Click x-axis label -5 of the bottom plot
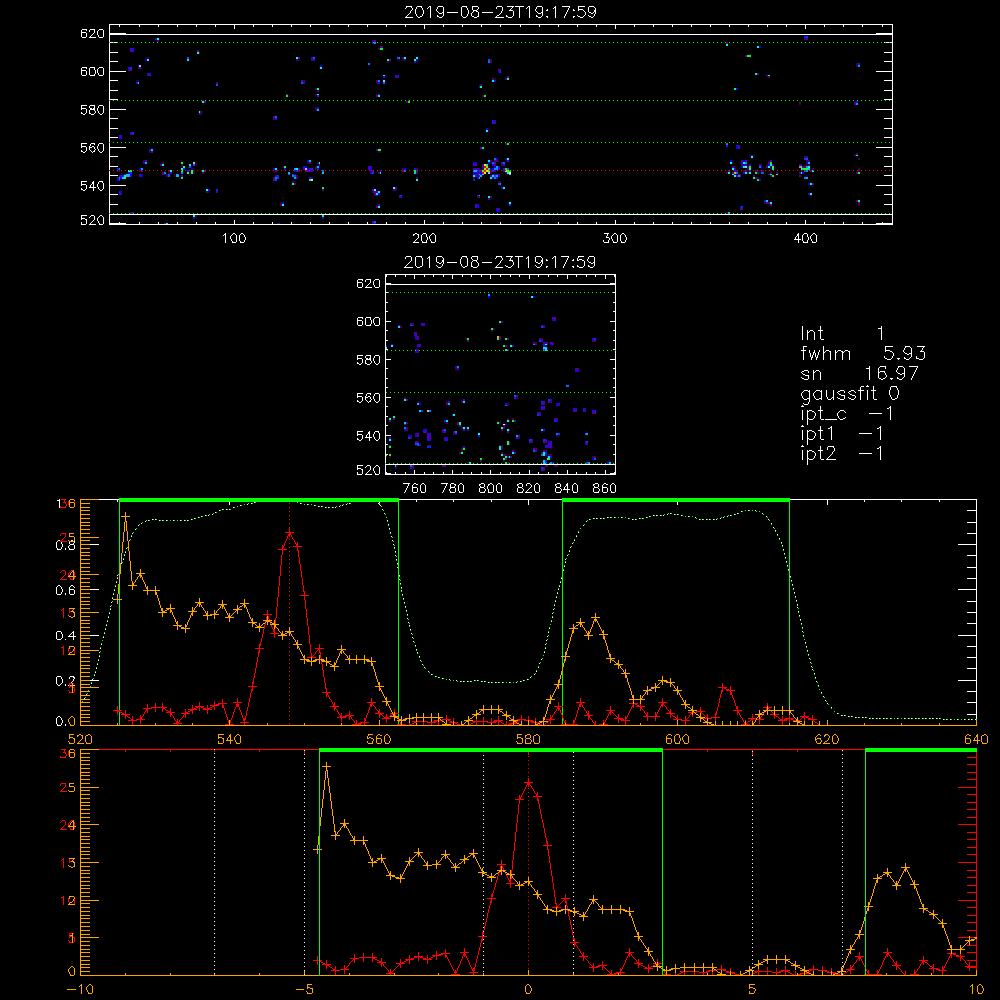This screenshot has height=1000, width=1000. (304, 989)
